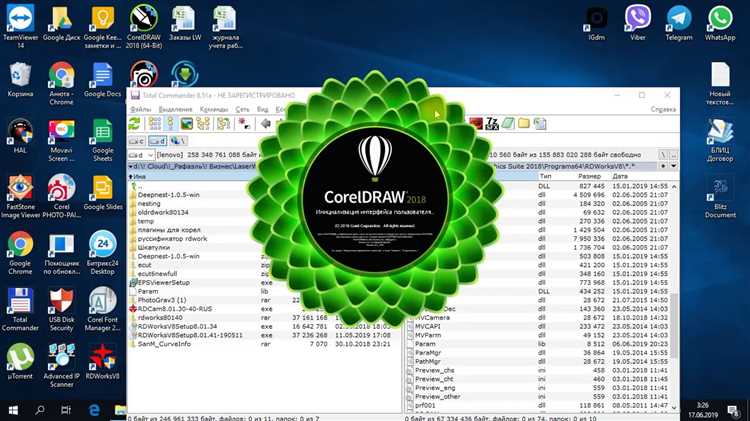Select RDCam8.01.30-40-RUS file
Screen dimensions: 750x421
tap(175, 309)
